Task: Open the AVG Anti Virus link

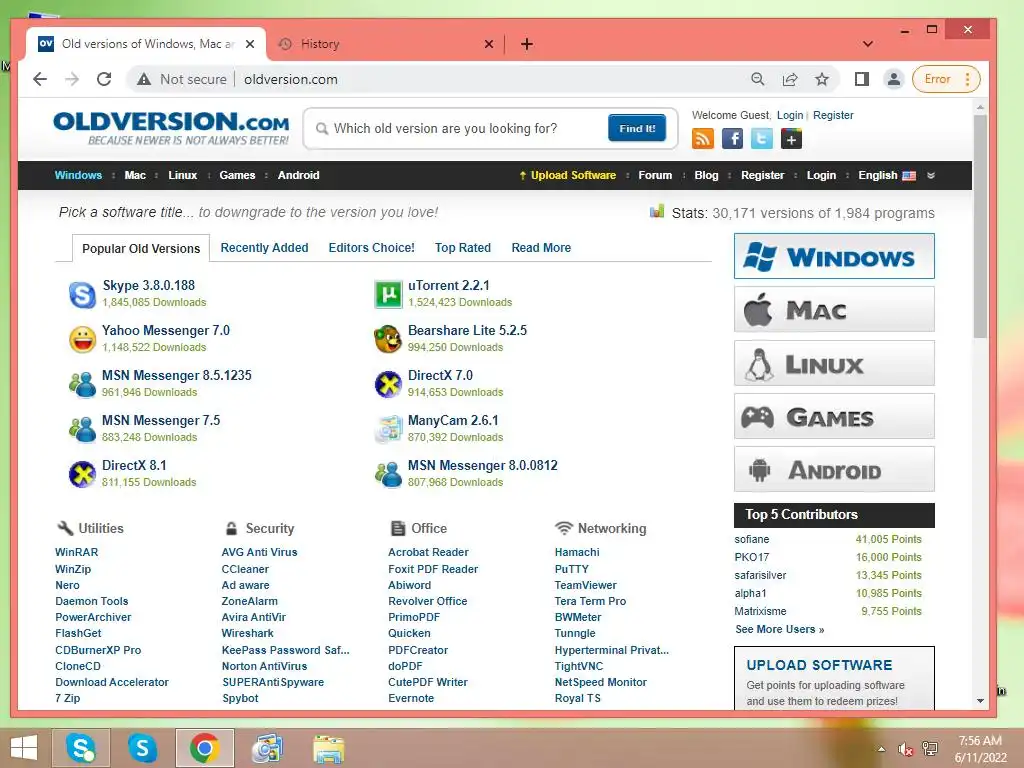Action: coord(259,552)
